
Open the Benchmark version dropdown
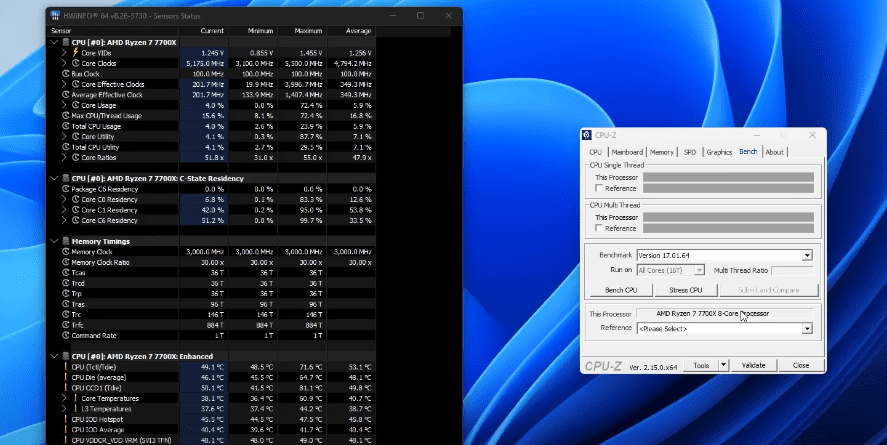(x=806, y=256)
